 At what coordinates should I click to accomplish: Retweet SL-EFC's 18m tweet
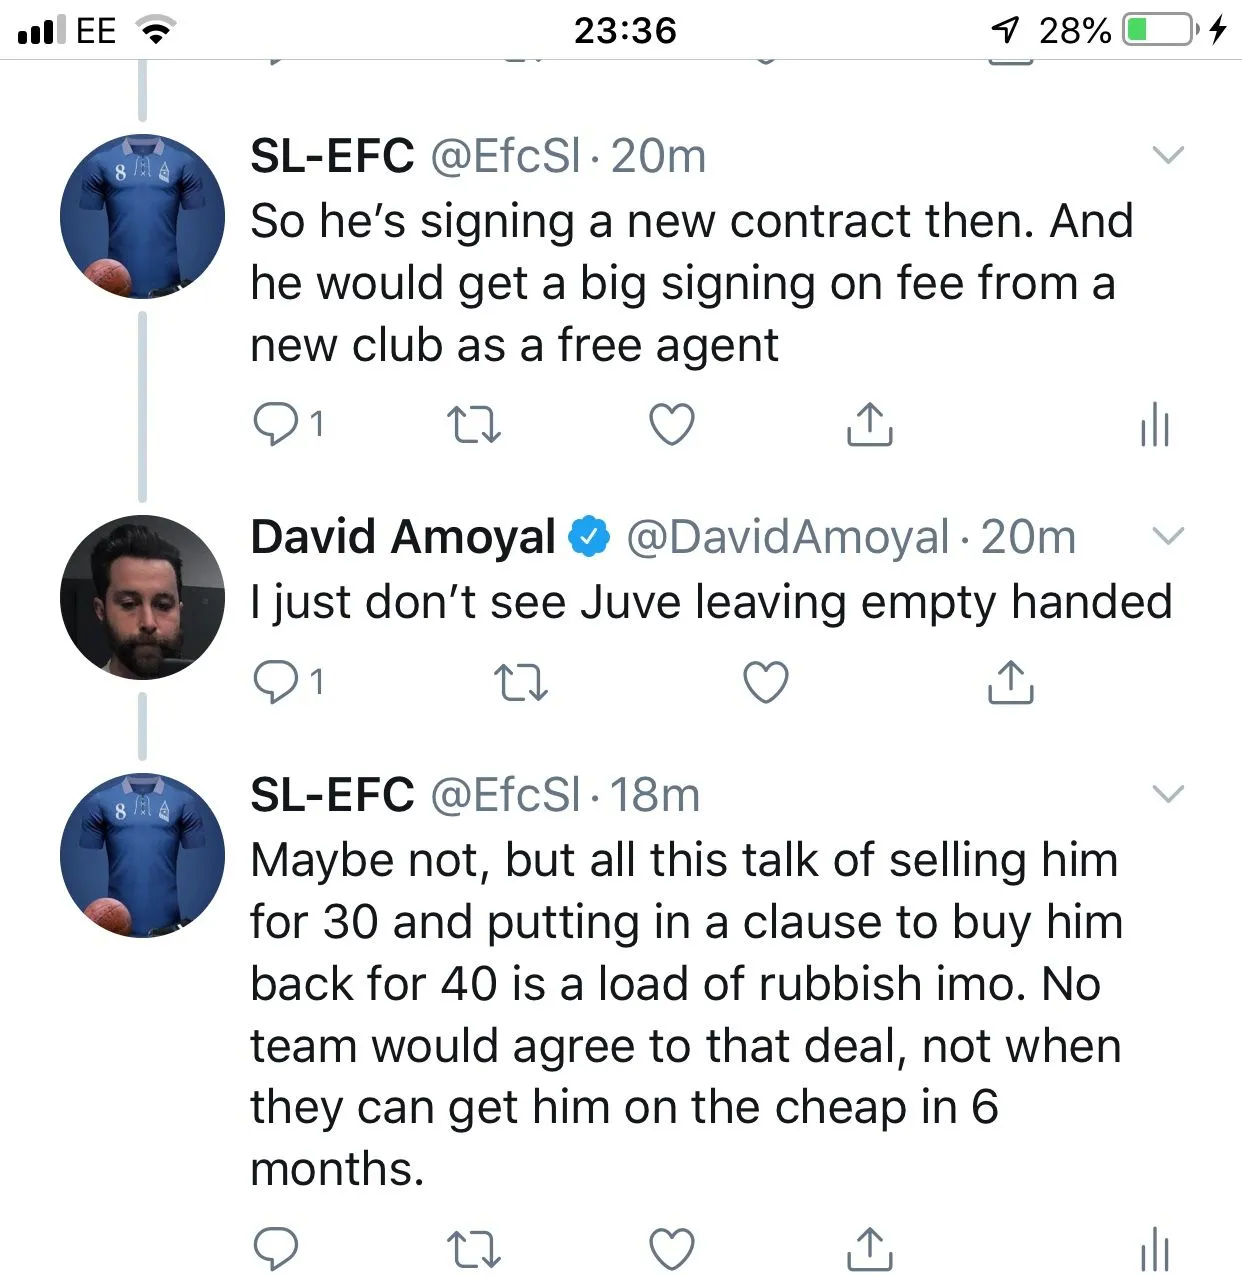tap(473, 1248)
